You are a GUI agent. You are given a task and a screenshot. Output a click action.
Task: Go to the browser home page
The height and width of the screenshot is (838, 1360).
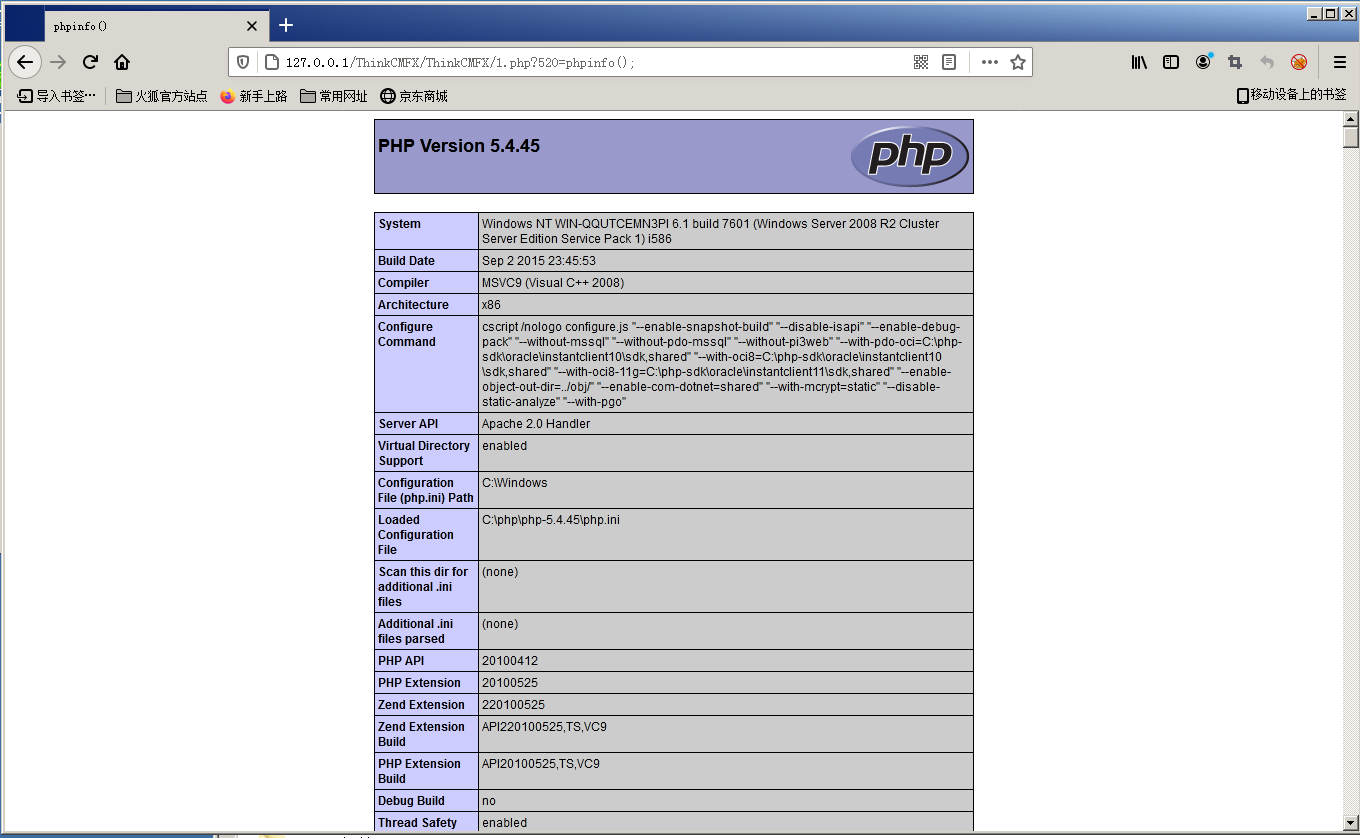[x=122, y=62]
